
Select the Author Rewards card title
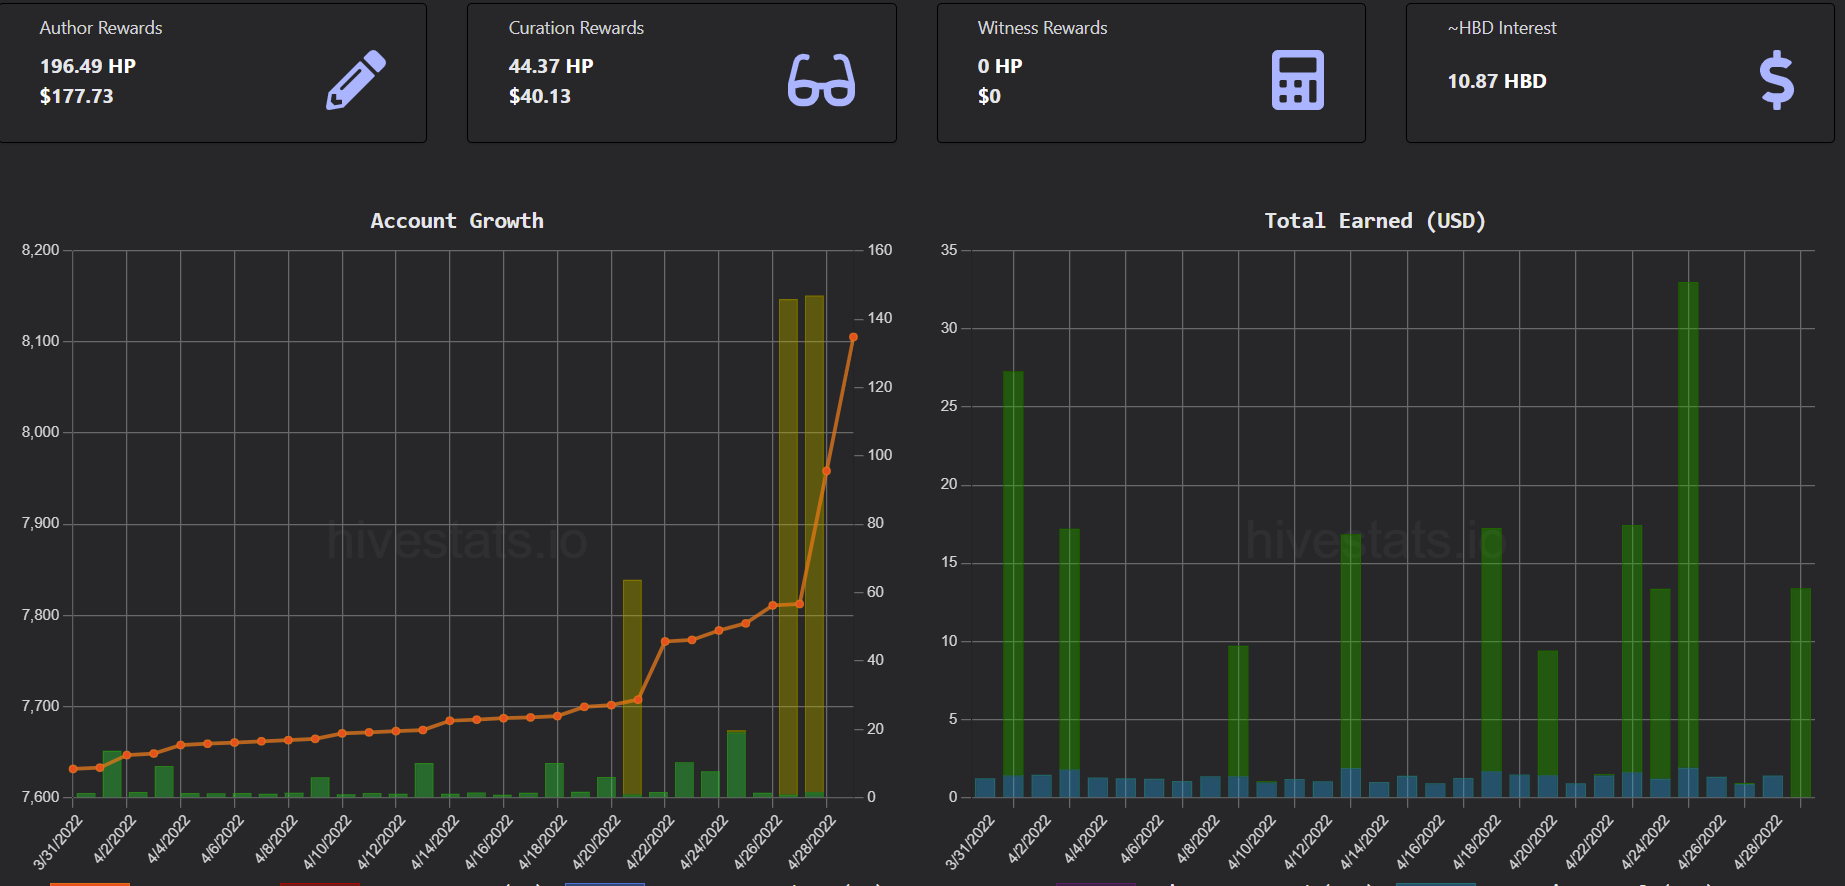101,28
